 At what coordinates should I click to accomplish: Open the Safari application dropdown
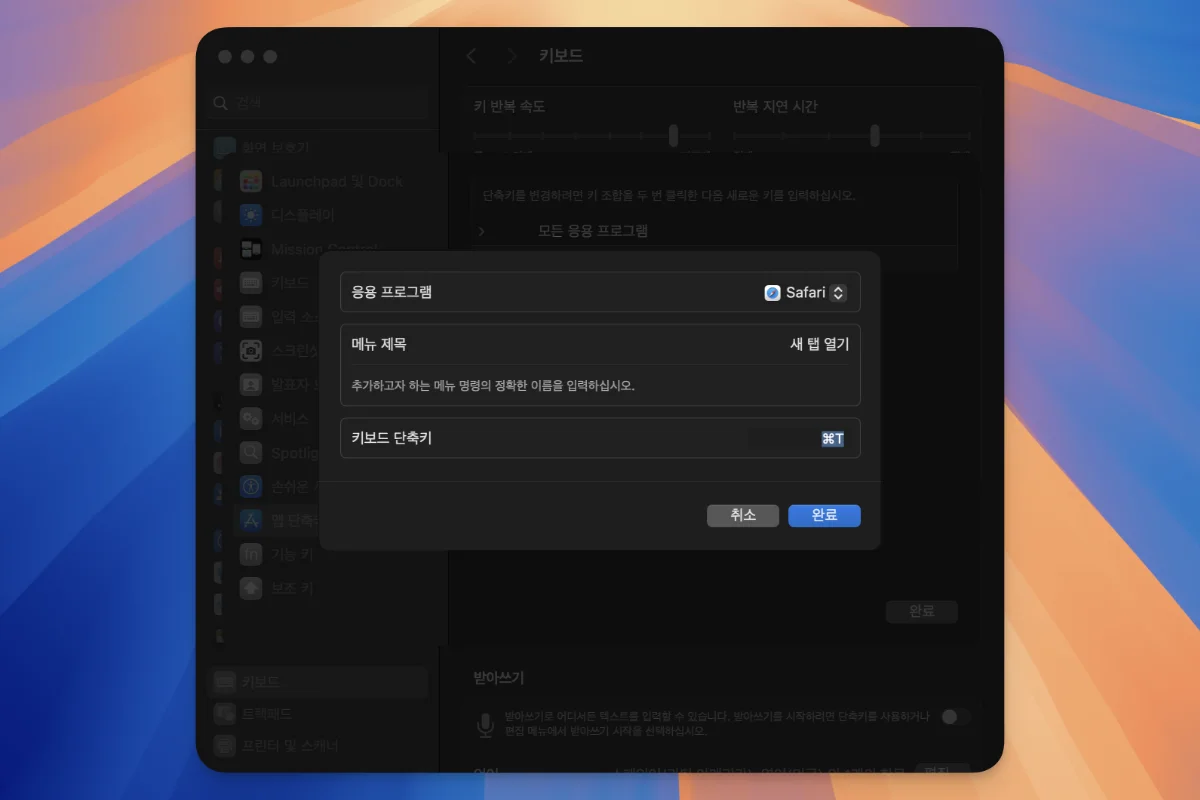click(x=806, y=293)
